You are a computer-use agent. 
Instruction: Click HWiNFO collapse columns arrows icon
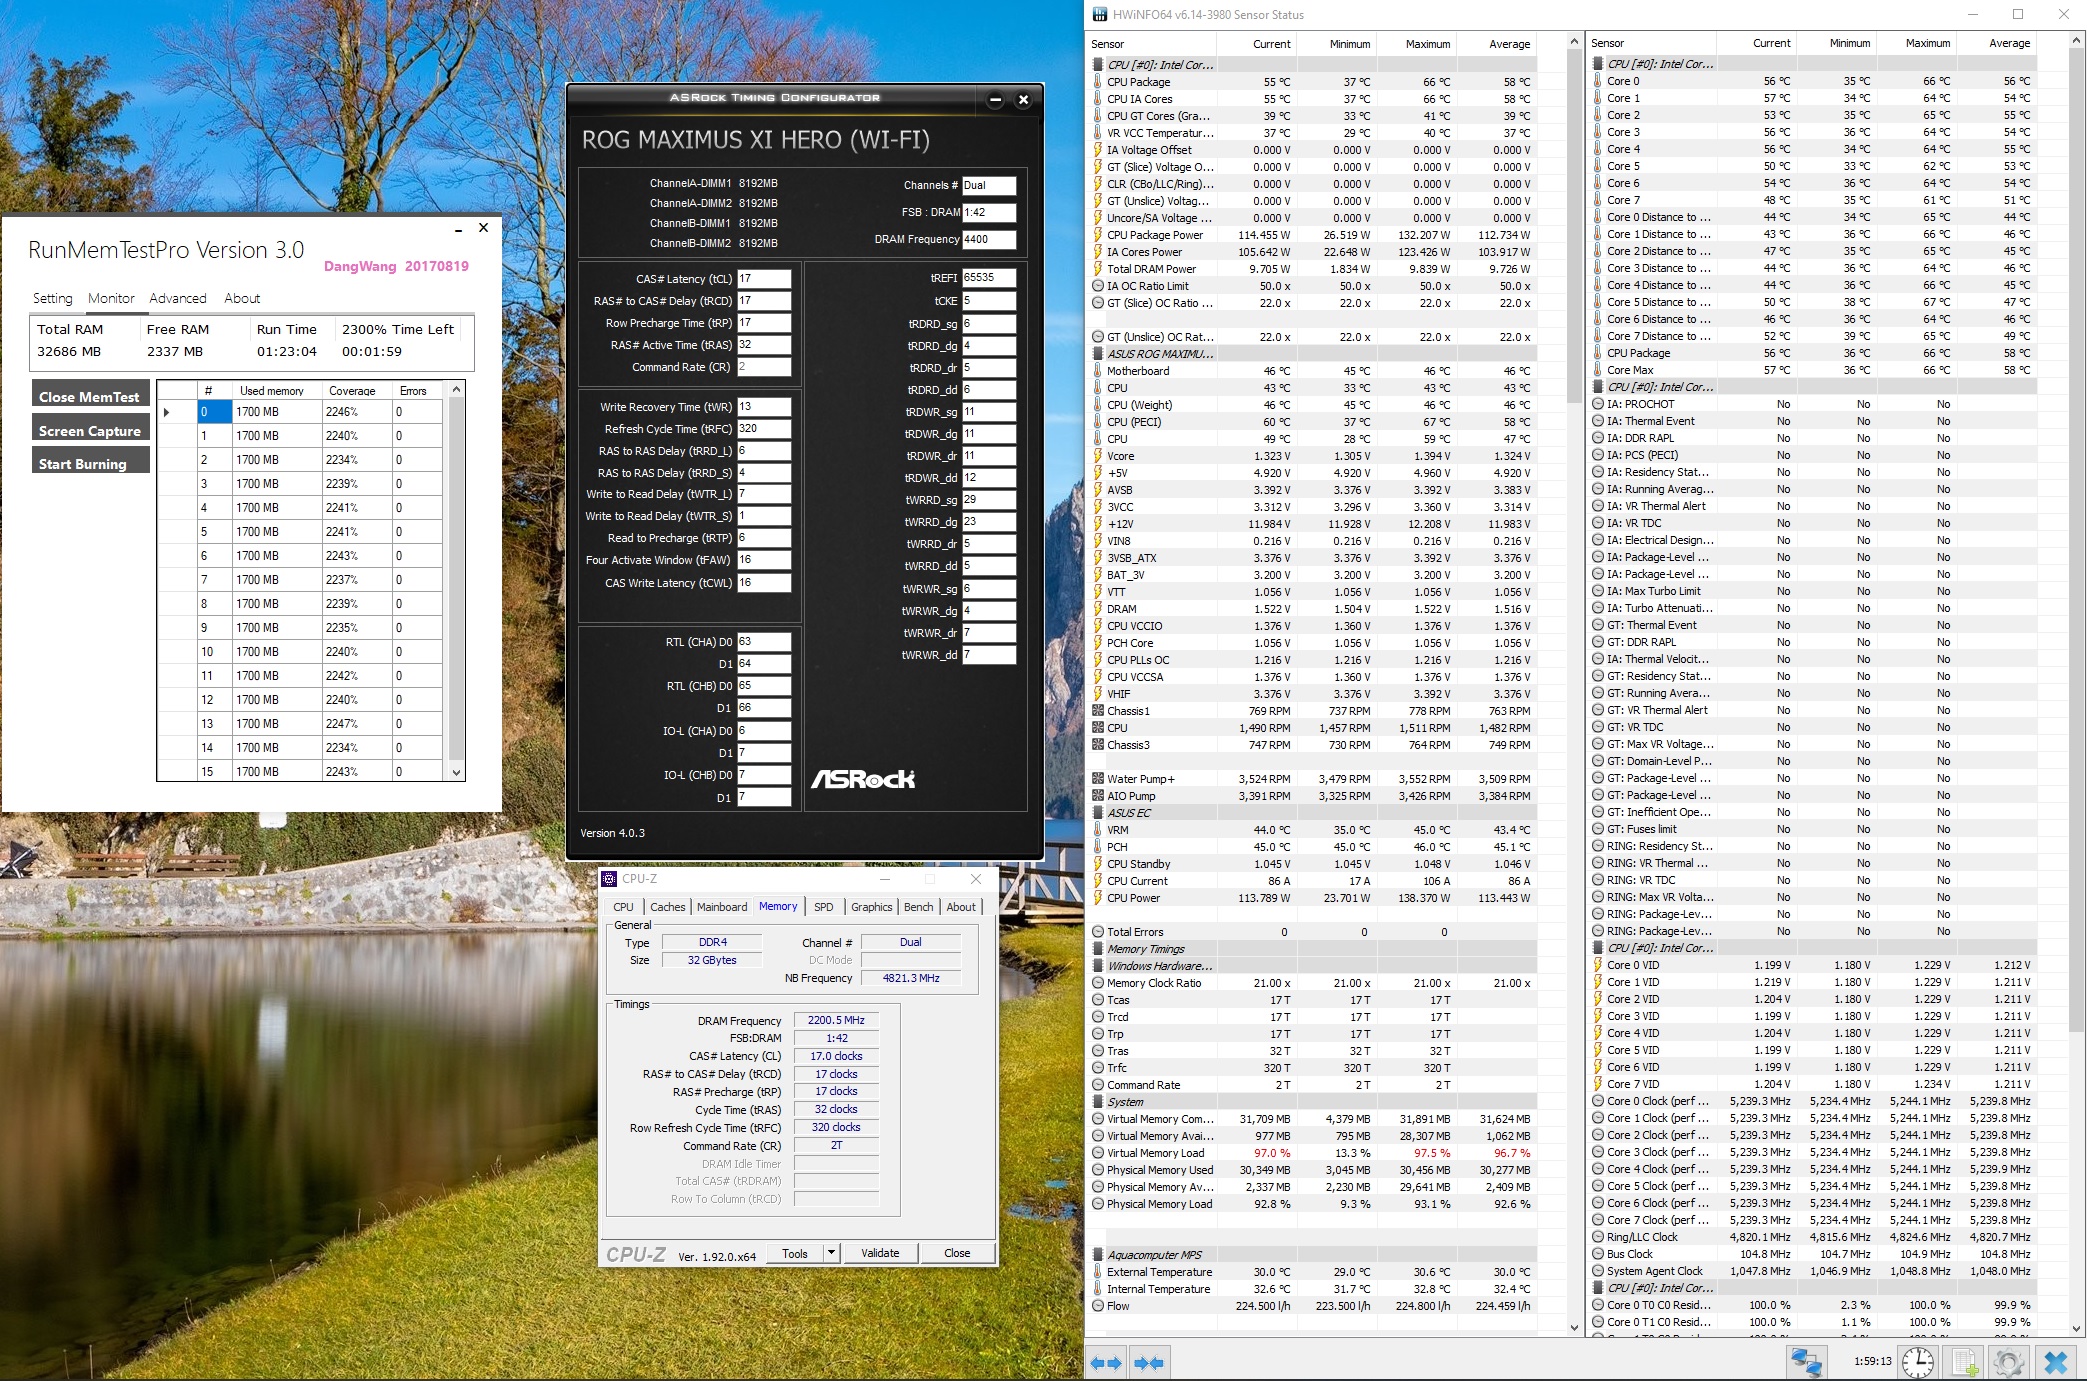[x=1149, y=1362]
